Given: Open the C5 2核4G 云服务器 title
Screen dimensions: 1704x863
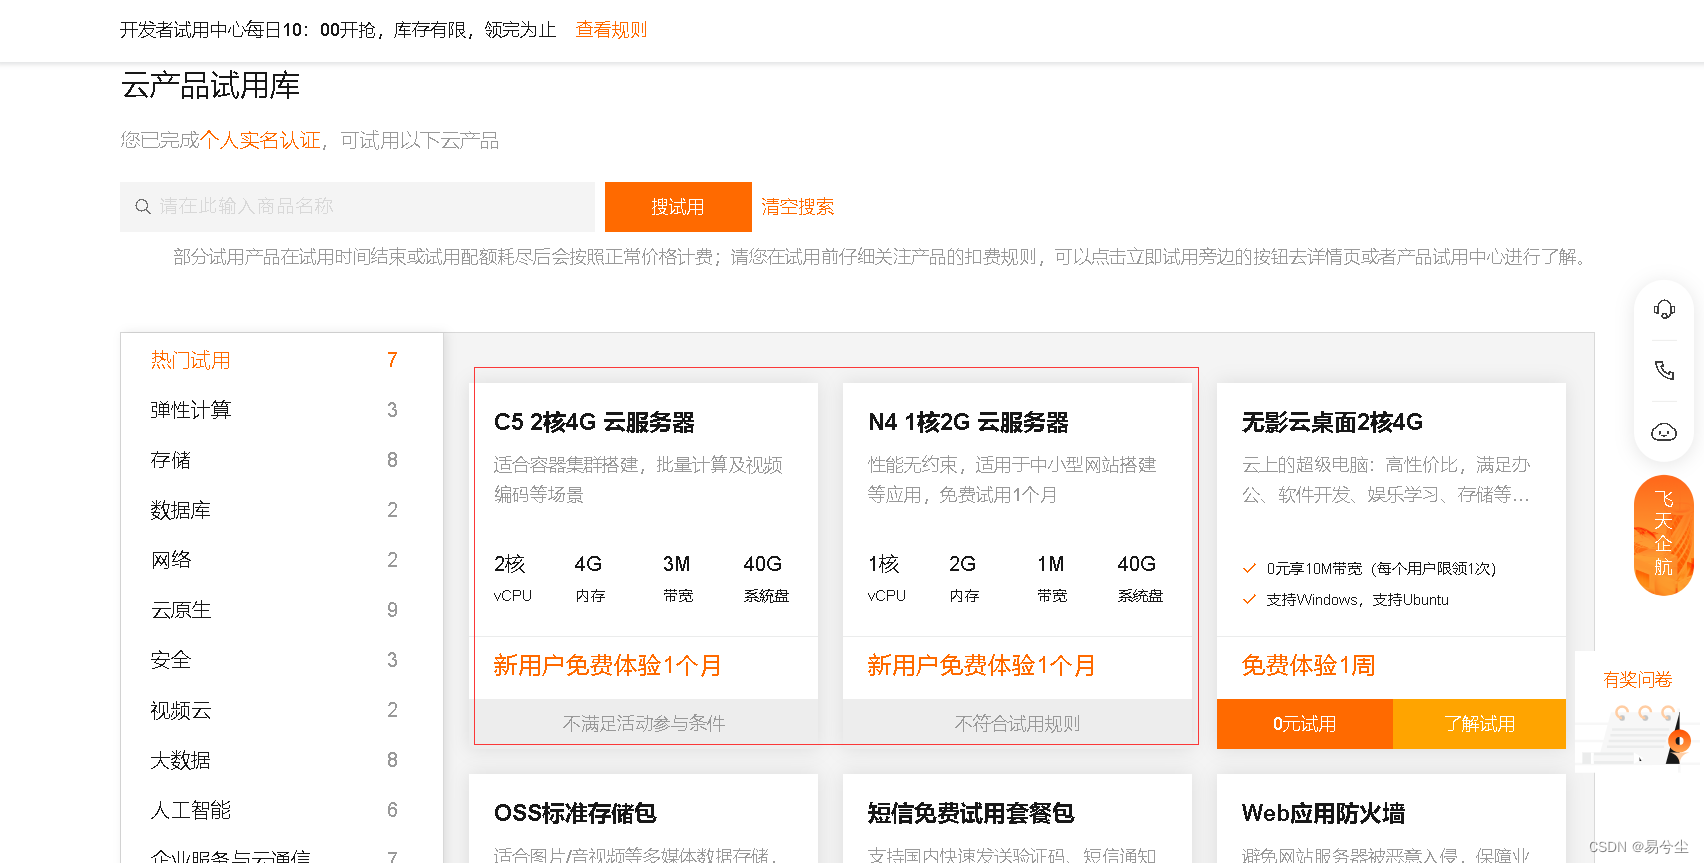Looking at the screenshot, I should point(594,423).
